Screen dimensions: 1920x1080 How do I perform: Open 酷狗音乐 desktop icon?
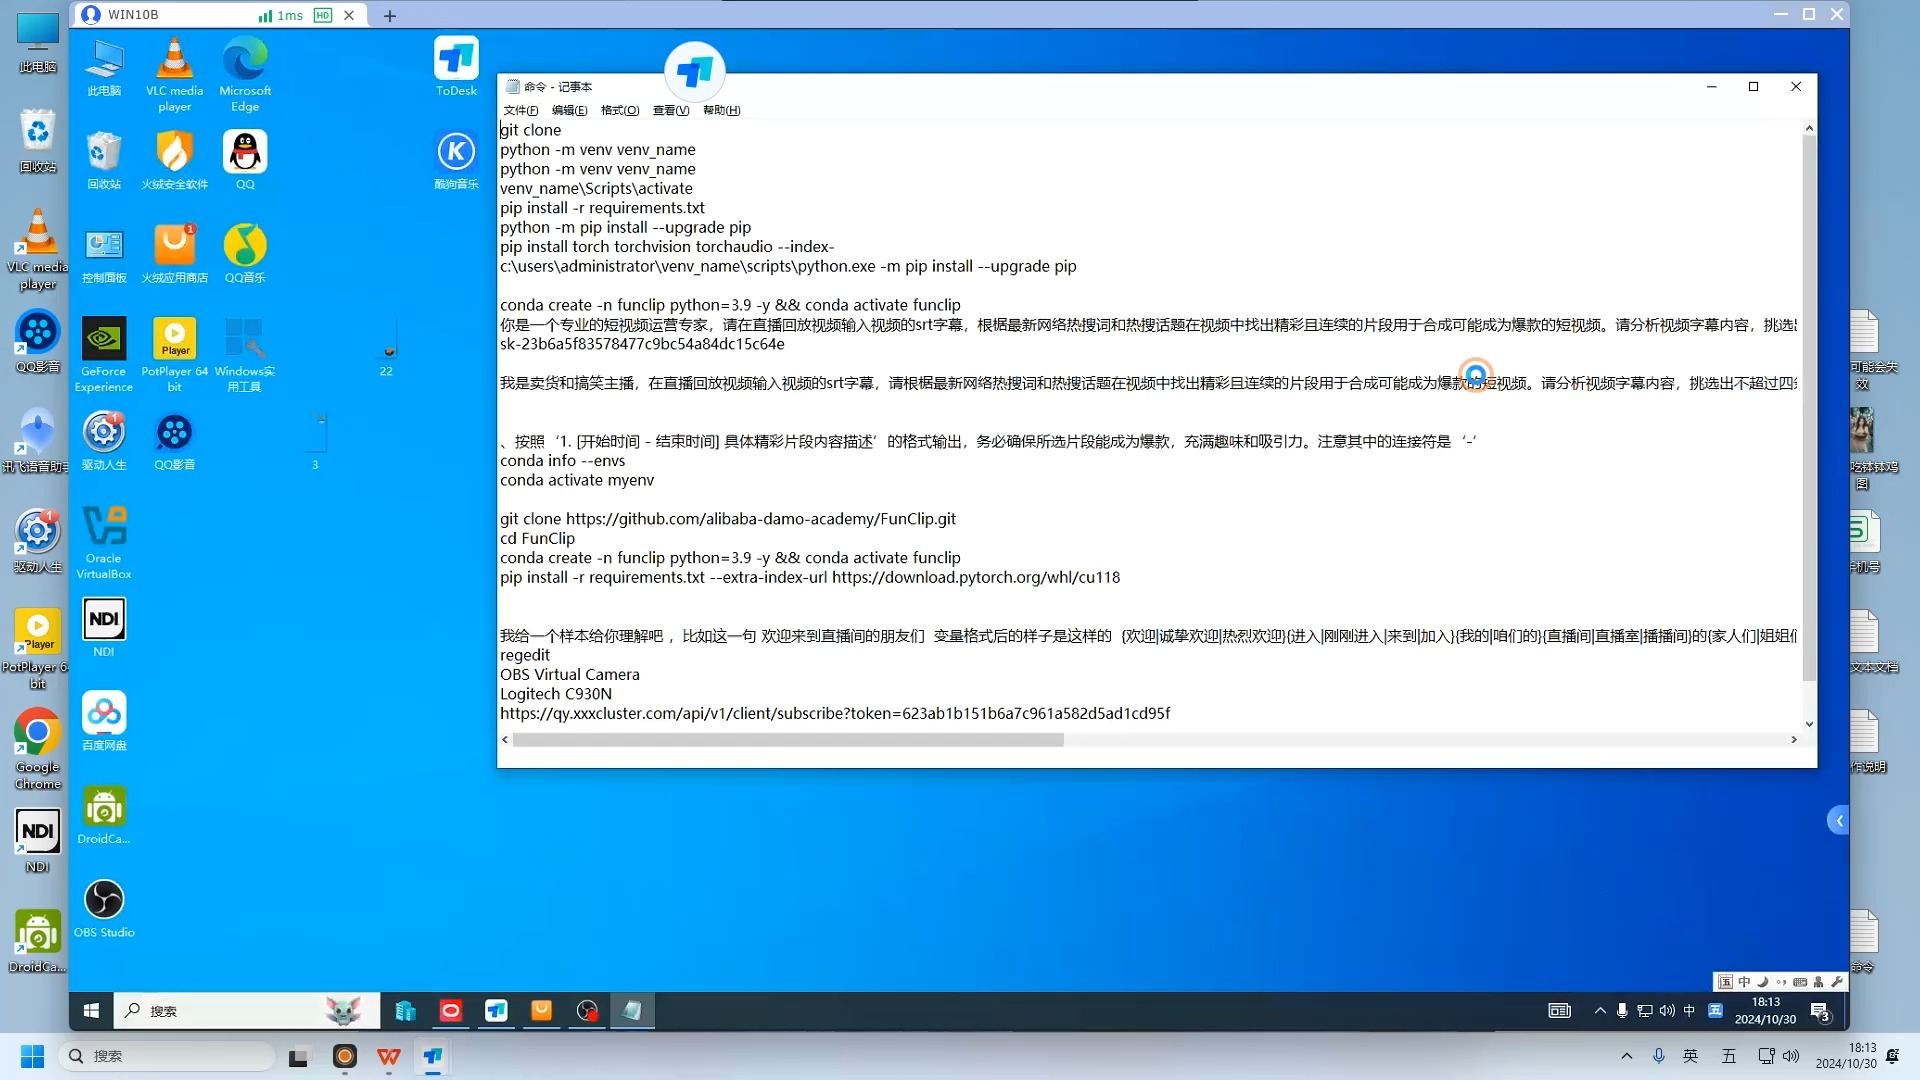pyautogui.click(x=456, y=160)
